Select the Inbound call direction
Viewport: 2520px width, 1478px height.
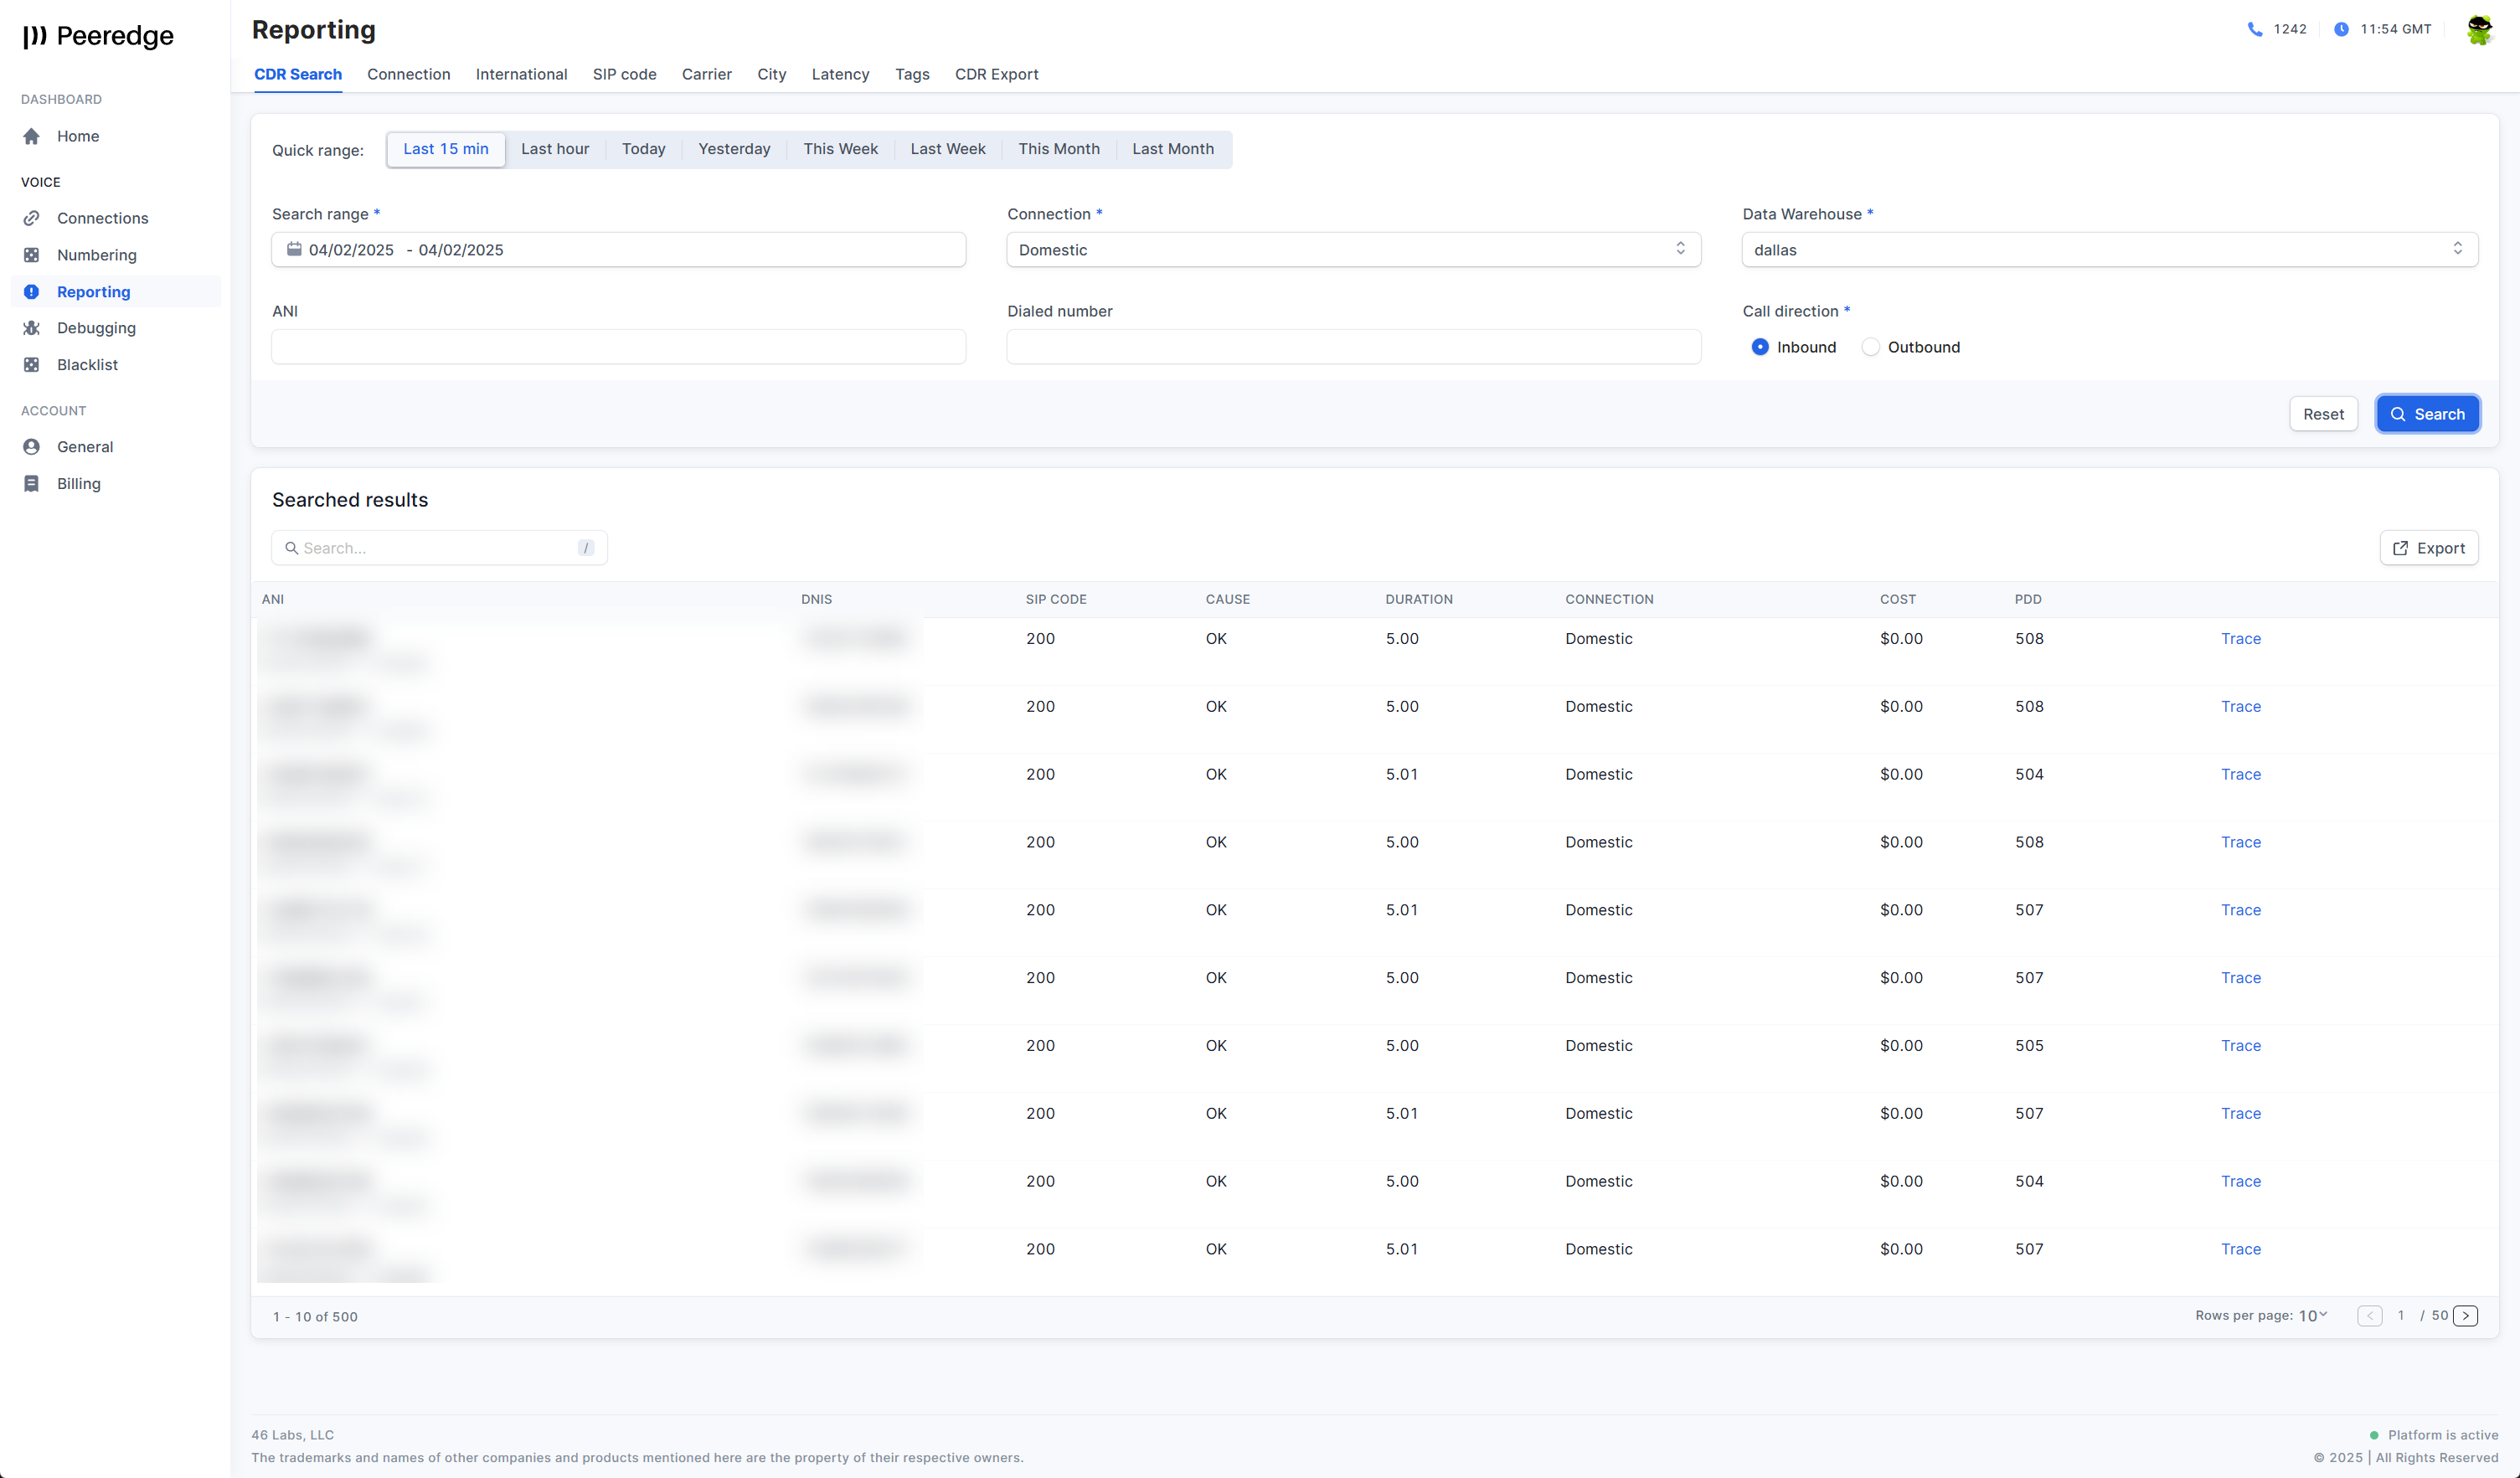pos(1760,347)
